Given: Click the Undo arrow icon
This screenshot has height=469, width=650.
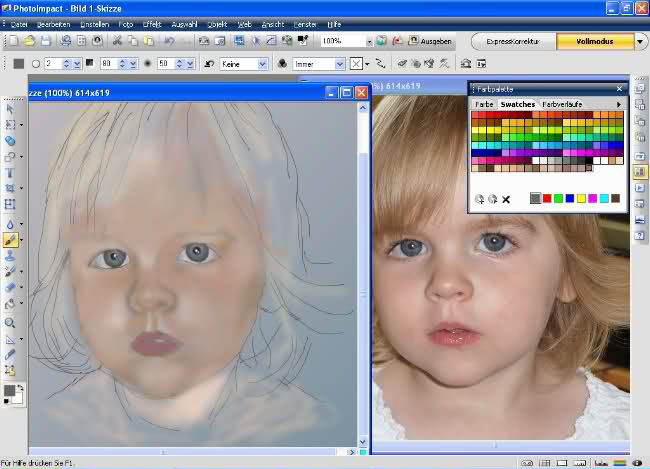Looking at the screenshot, I should [170, 41].
